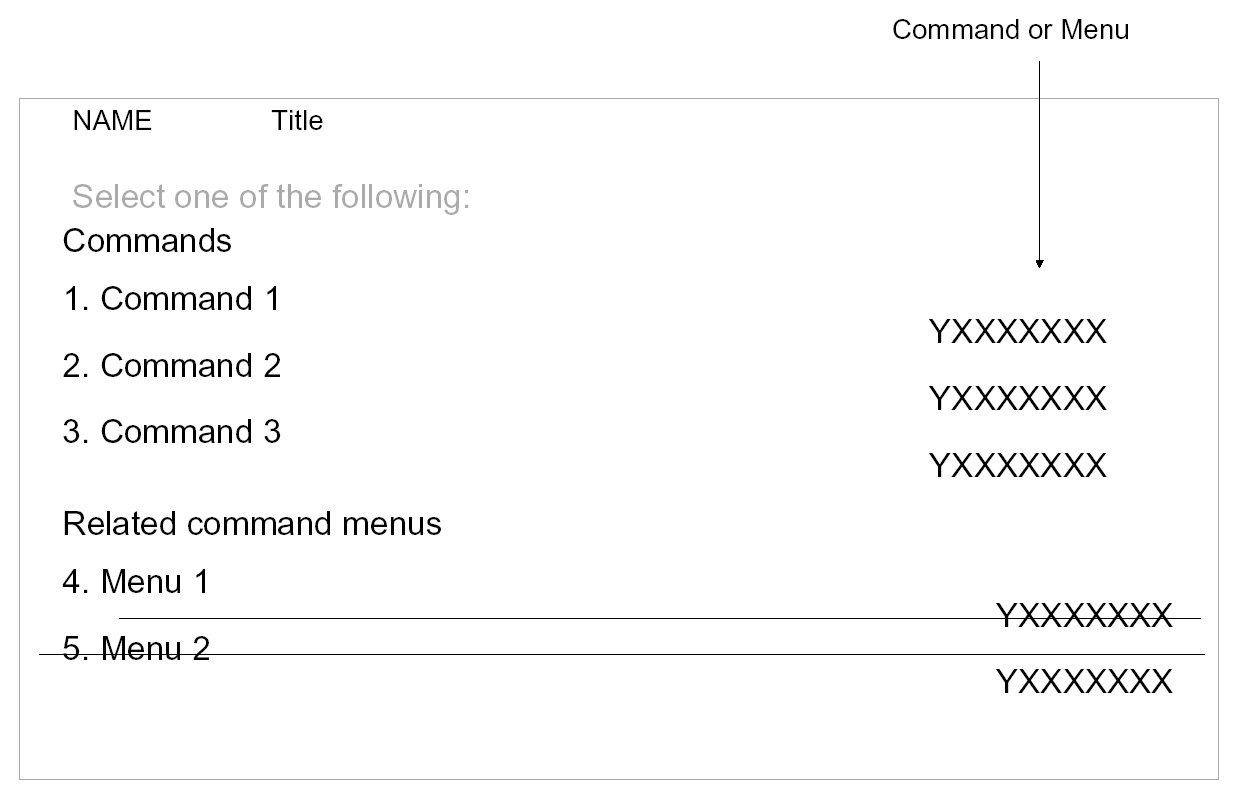Pick option 3. Command 3
Image resolution: width=1244 pixels, height=800 pixels.
click(172, 432)
